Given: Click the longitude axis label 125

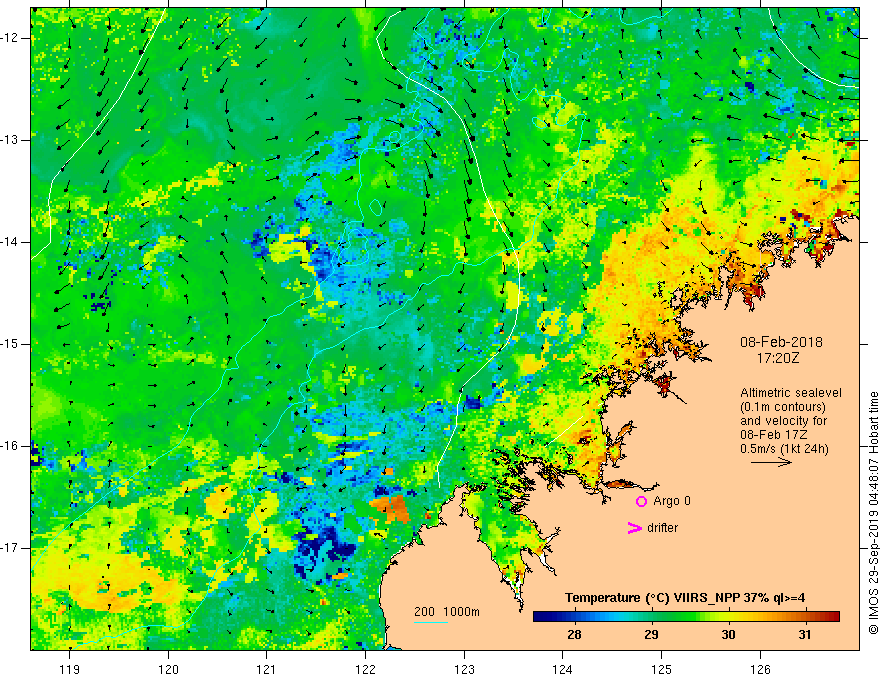Looking at the screenshot, I should [x=662, y=669].
